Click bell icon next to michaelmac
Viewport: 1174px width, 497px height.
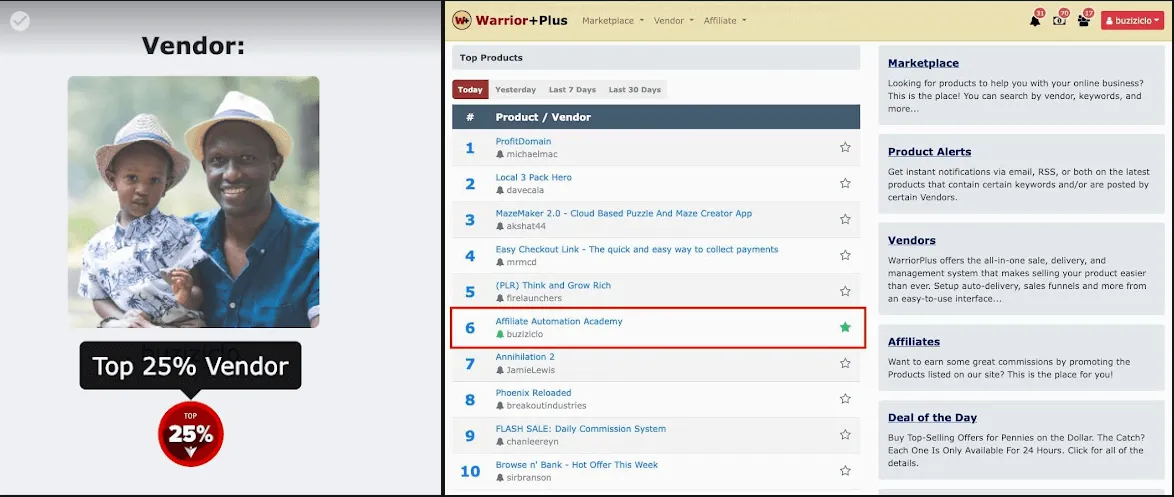500,154
